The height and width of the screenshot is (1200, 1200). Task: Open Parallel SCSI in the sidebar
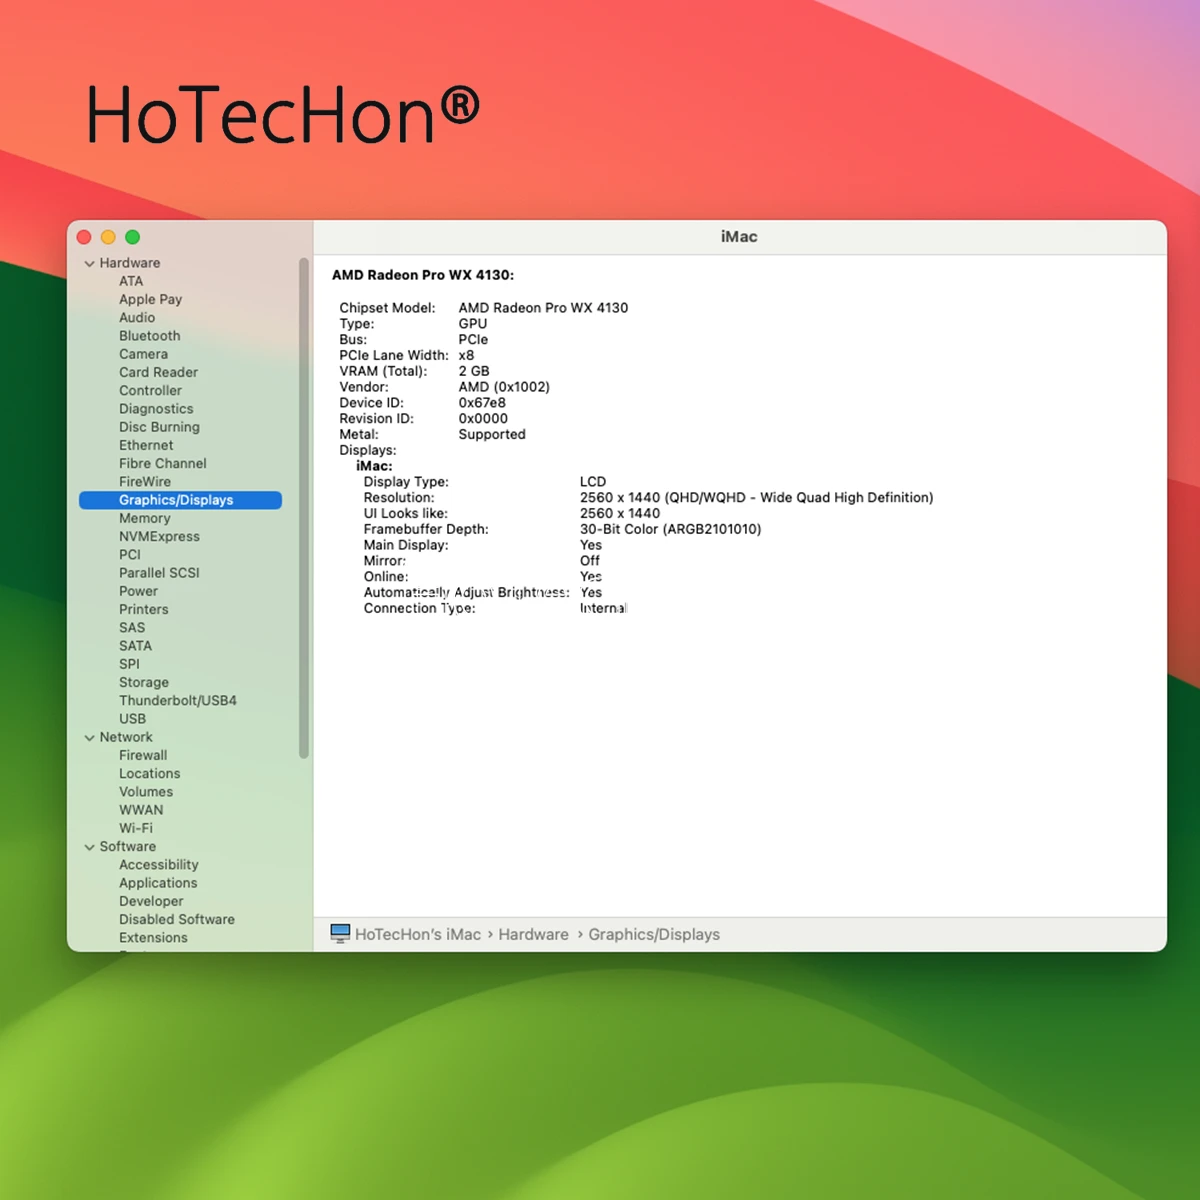[159, 573]
